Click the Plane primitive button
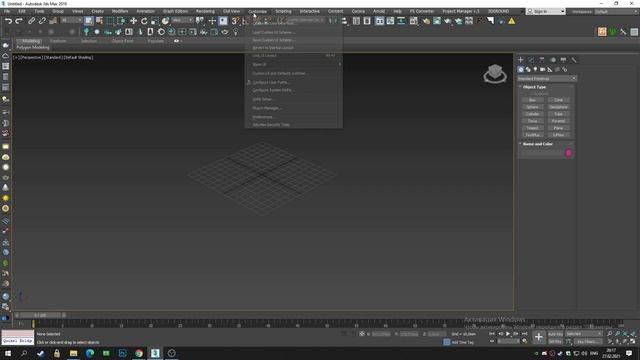The width and height of the screenshot is (640, 360). pos(558,128)
